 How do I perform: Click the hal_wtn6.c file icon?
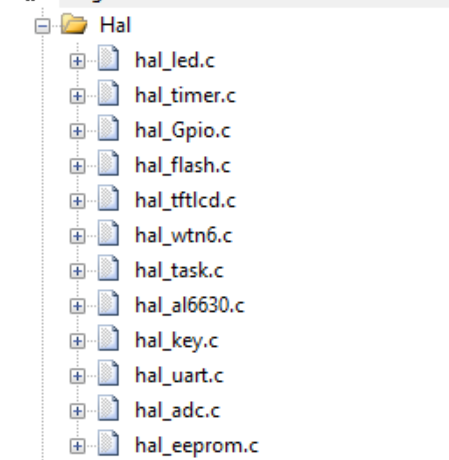click(108, 233)
